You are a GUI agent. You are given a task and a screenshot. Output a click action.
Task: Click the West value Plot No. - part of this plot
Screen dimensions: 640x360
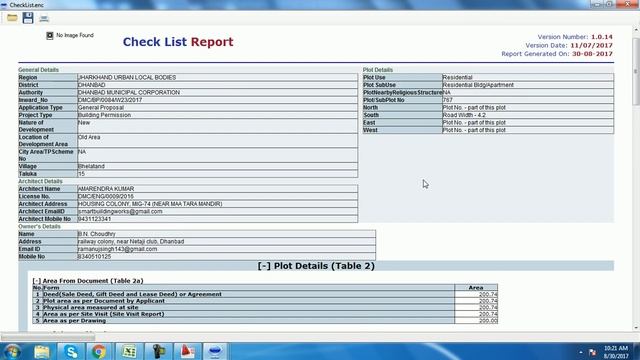click(474, 130)
